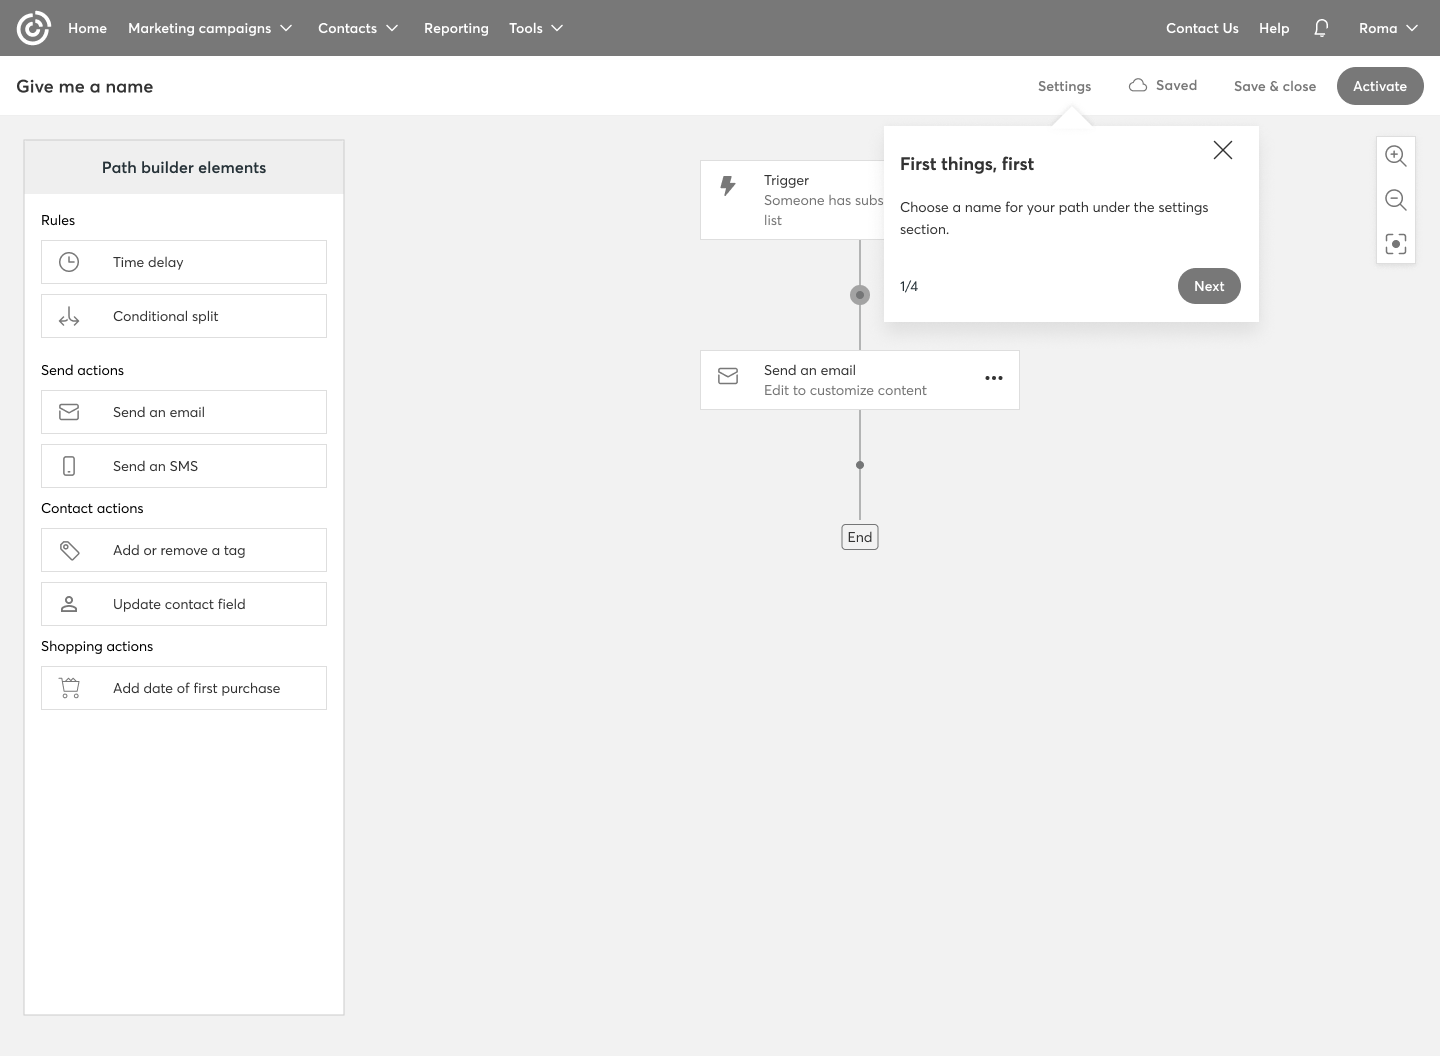
Task: Click the Trigger lightning bolt icon
Action: (728, 185)
